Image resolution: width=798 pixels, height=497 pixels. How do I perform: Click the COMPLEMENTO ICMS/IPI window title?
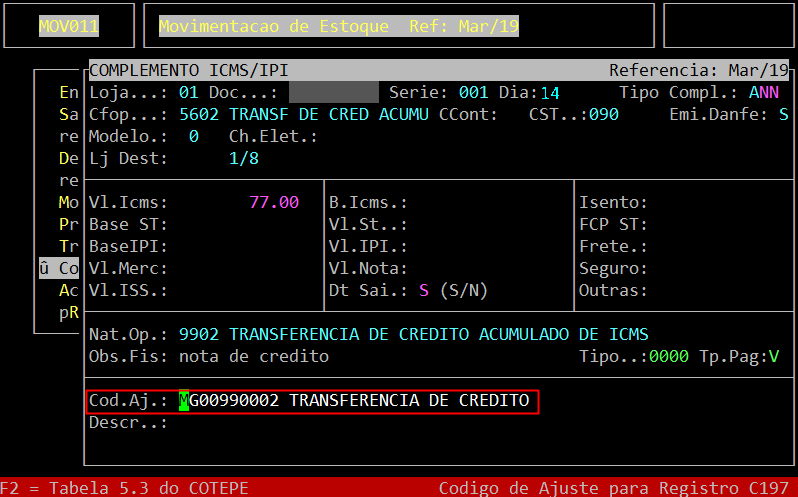pos(189,70)
